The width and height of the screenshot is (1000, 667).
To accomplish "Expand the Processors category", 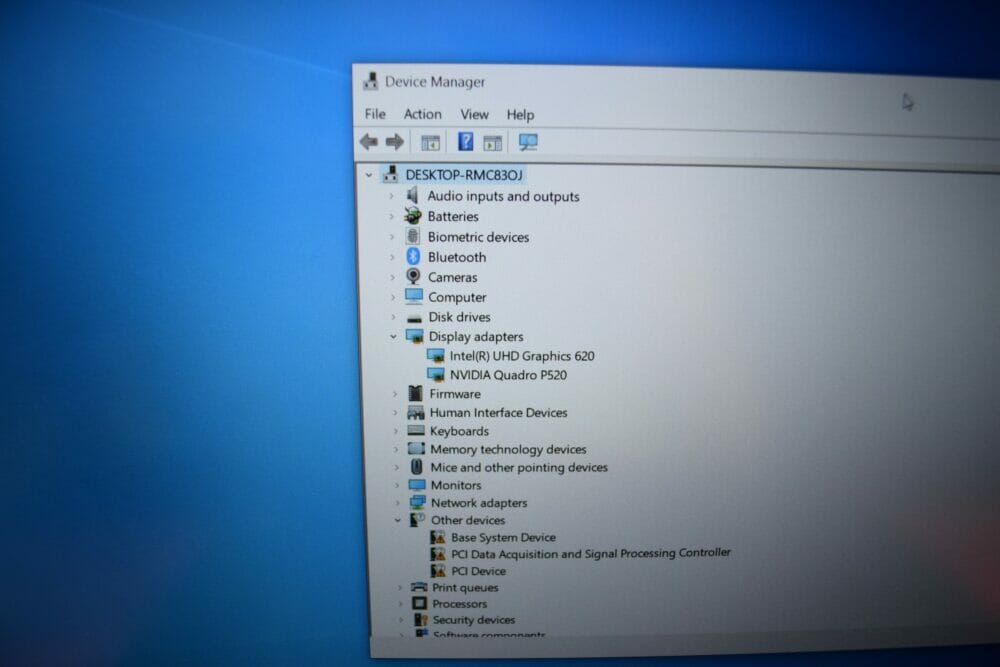I will 401,604.
